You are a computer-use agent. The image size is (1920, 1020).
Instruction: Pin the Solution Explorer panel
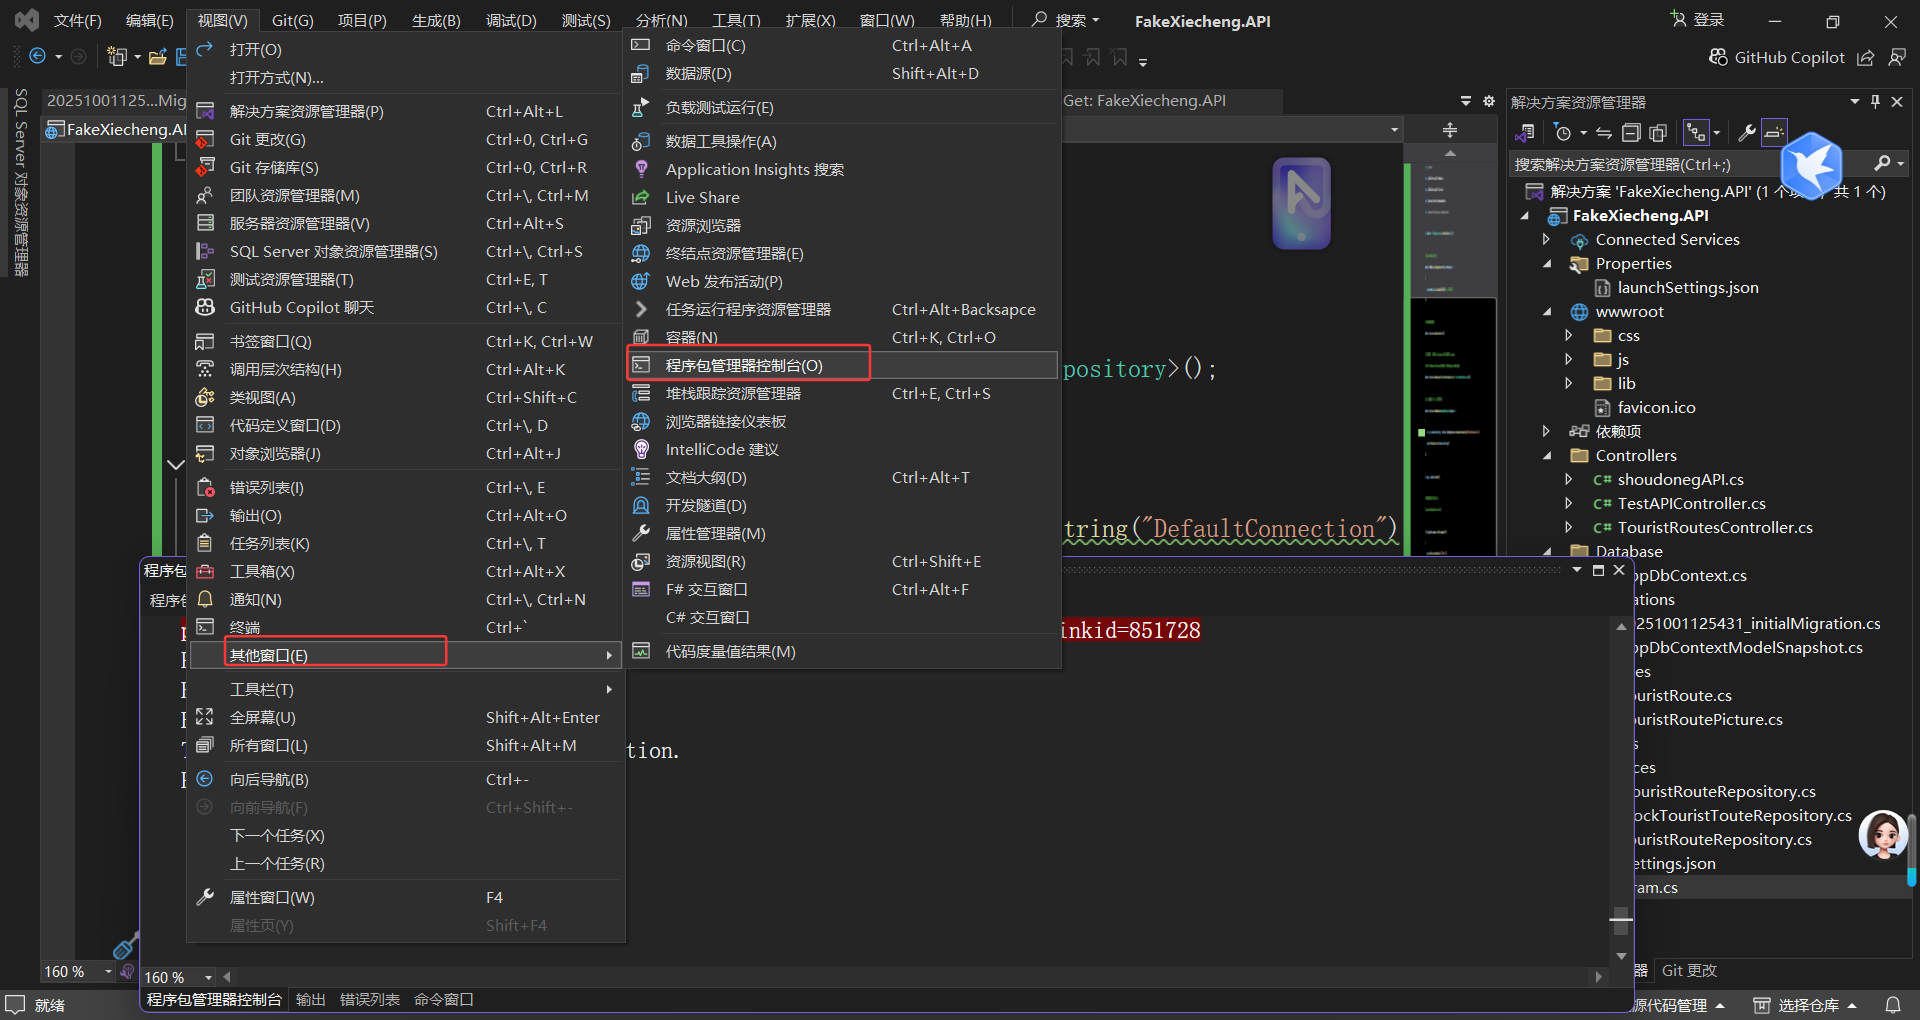coord(1875,102)
